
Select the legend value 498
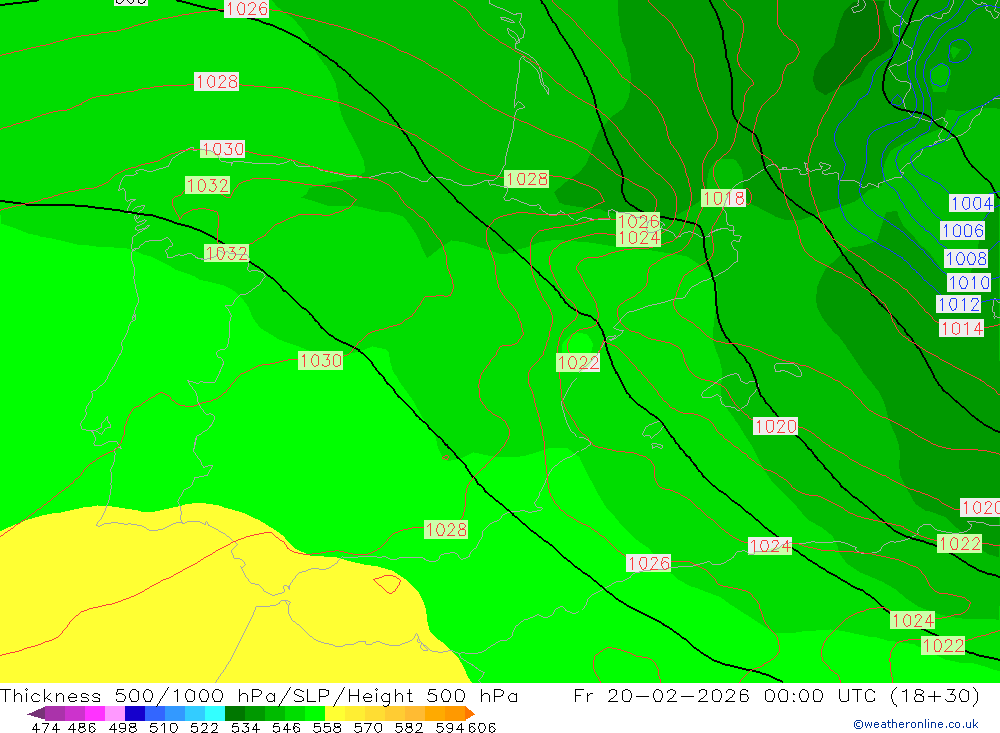[123, 727]
